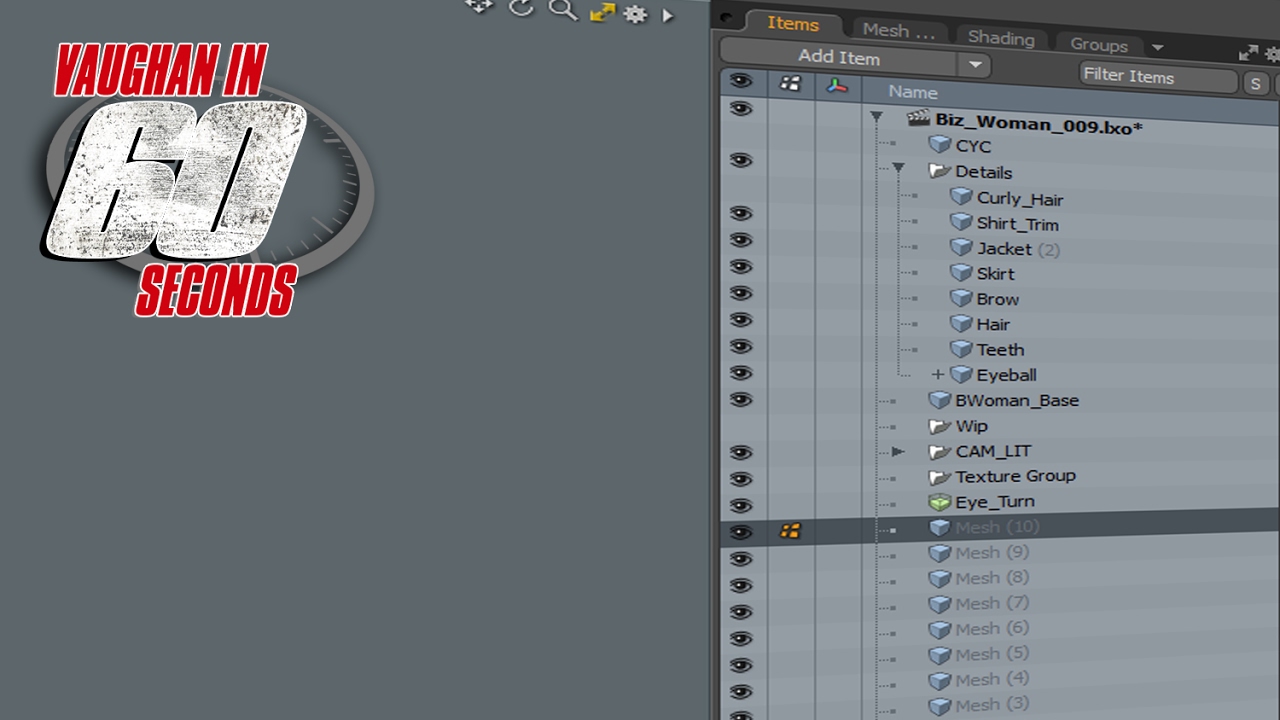
Task: Select the Hair item name
Action: point(993,324)
